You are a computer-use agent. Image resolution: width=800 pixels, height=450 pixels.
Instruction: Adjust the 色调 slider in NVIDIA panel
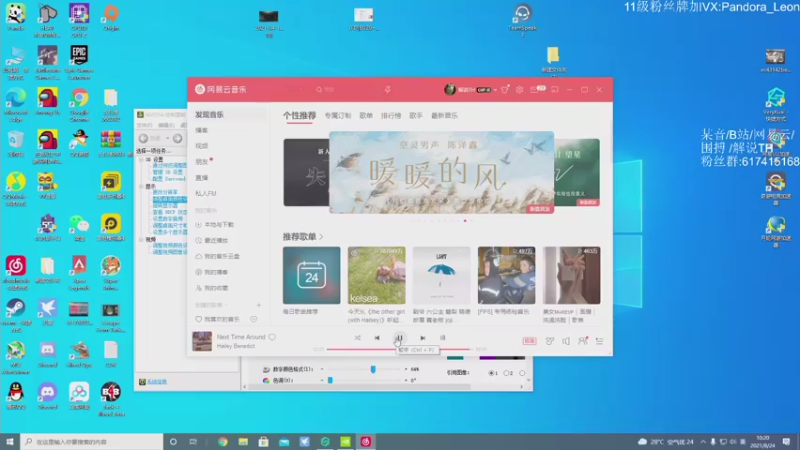tap(330, 380)
